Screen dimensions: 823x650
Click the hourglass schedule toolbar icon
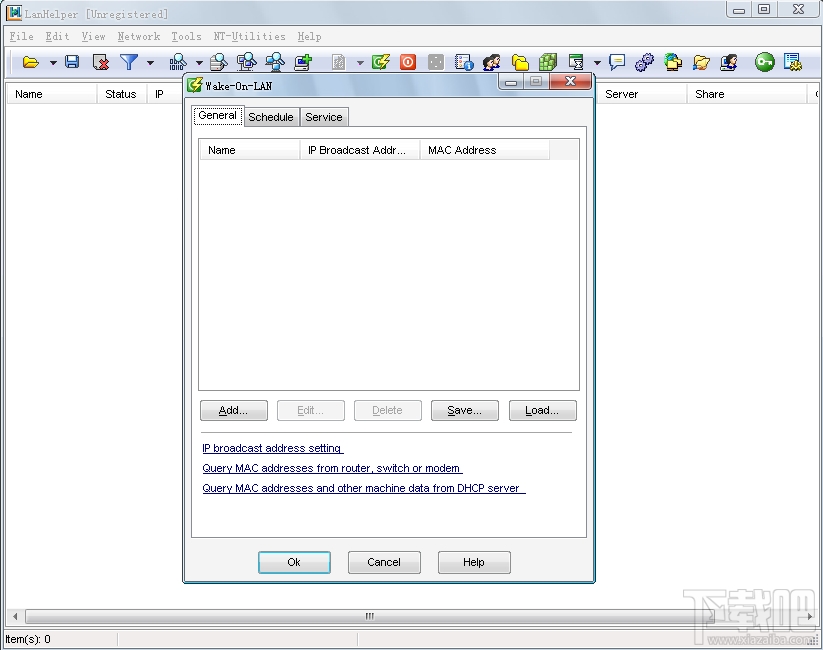point(575,62)
